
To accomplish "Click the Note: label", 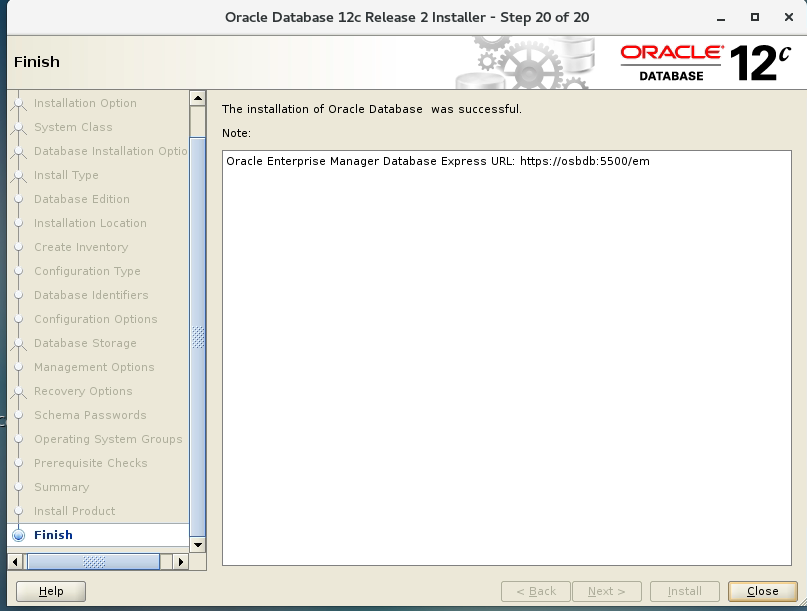I will click(x=236, y=133).
